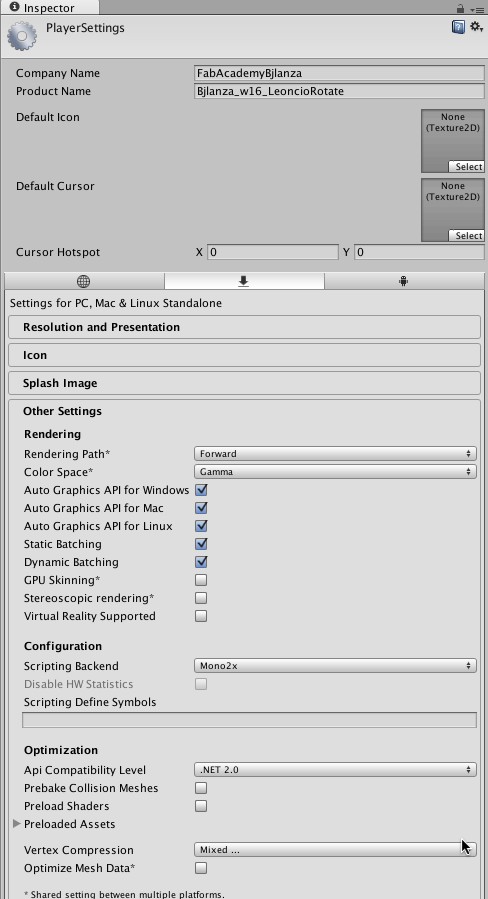Expand Resolution and Presentation section
Screen dimensions: 488x899
click(244, 327)
